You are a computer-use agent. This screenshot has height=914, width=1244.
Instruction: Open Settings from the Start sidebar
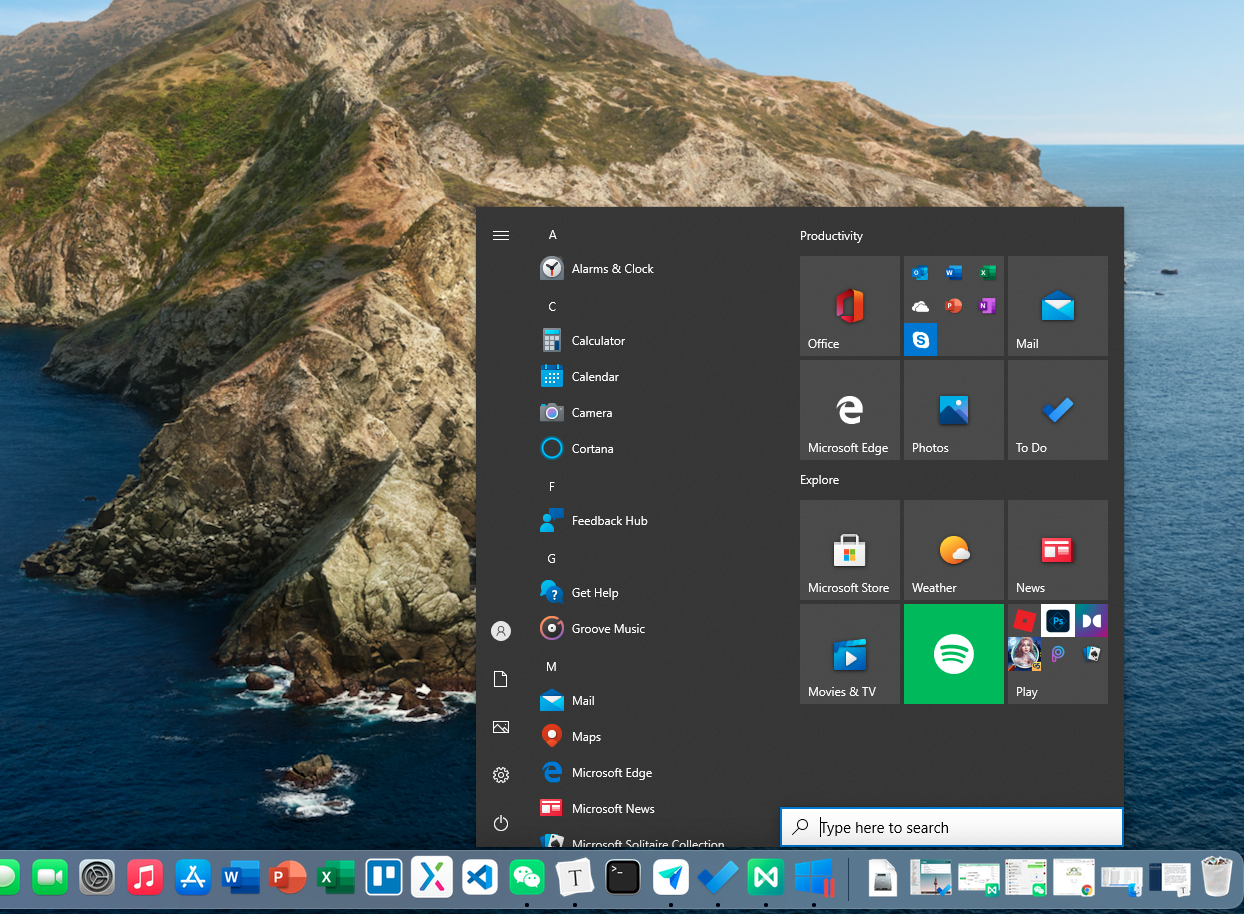(x=501, y=775)
